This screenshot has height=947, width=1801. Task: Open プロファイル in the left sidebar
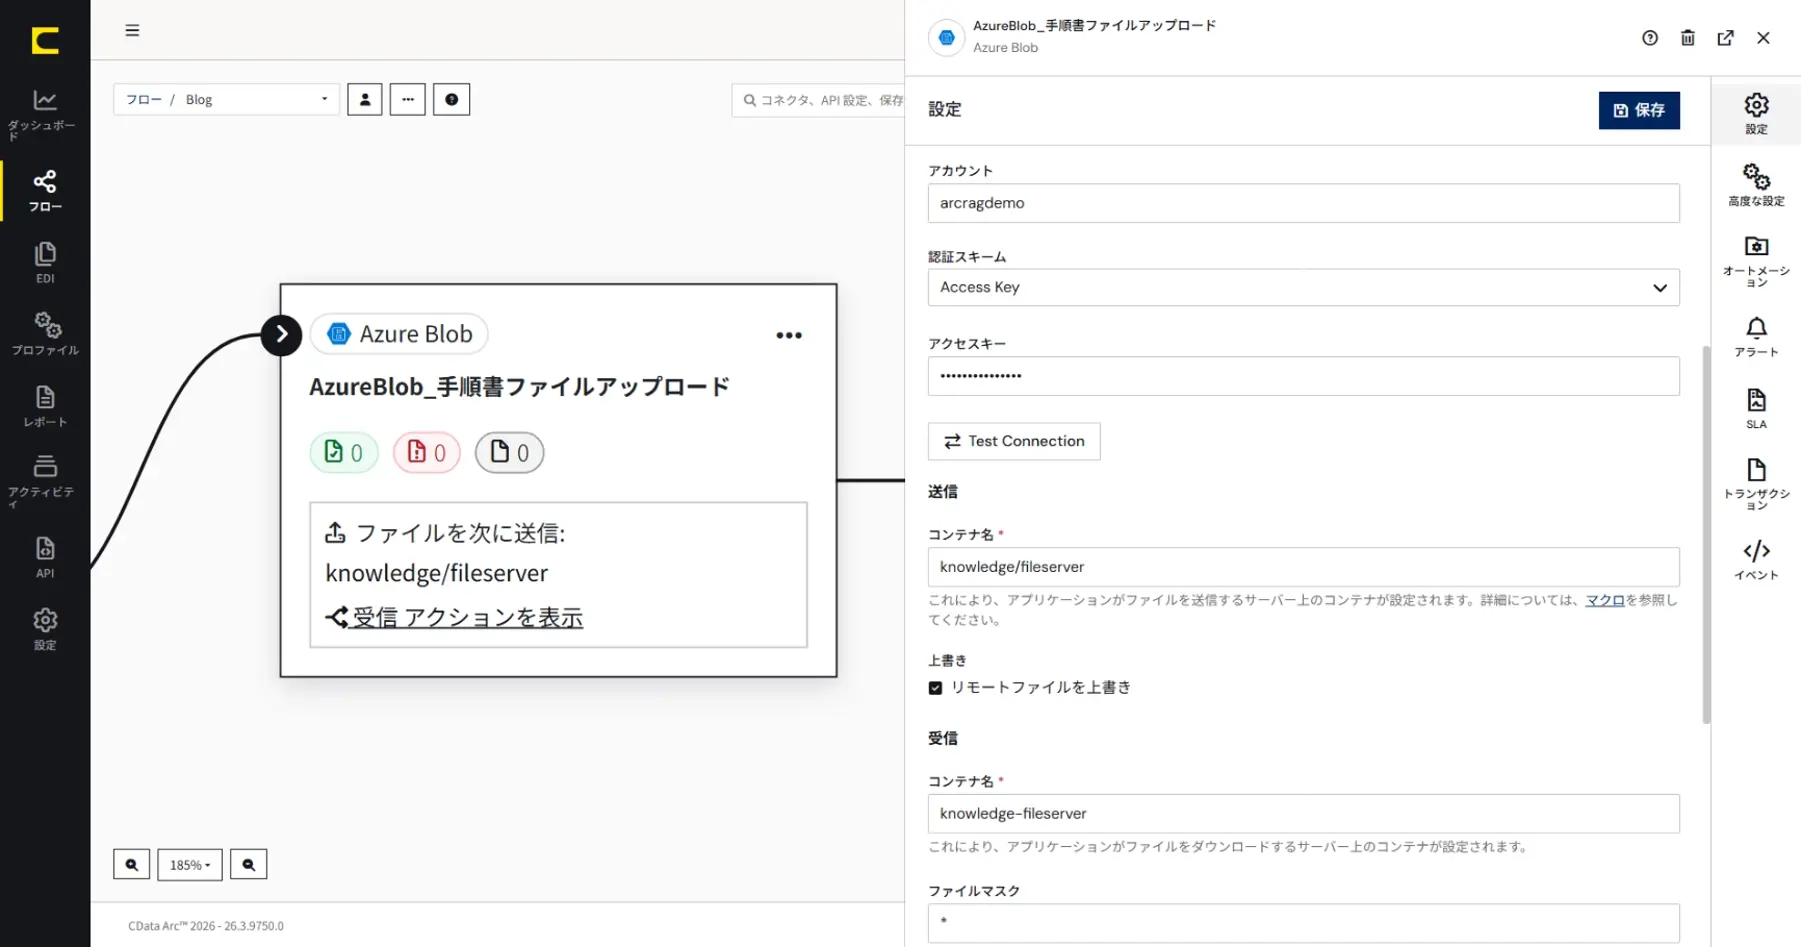[x=45, y=334]
